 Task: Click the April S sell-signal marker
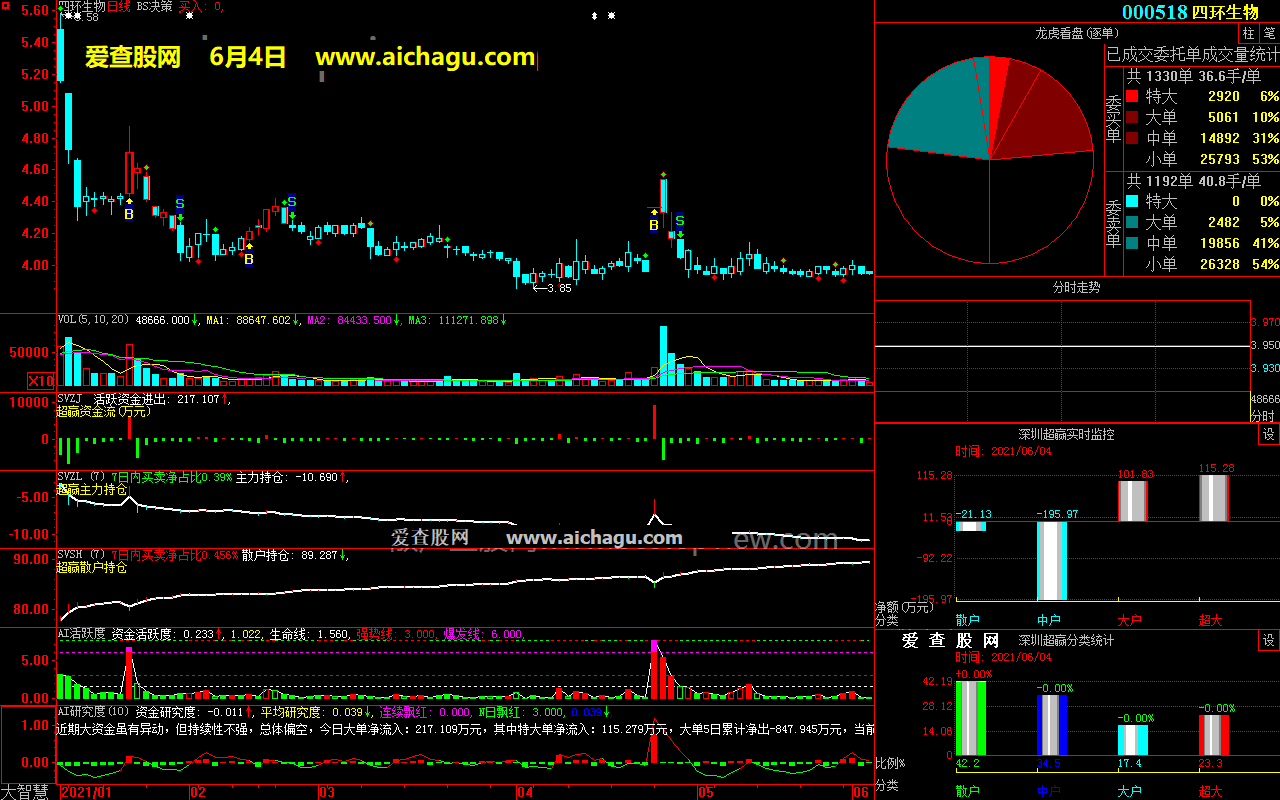(679, 220)
